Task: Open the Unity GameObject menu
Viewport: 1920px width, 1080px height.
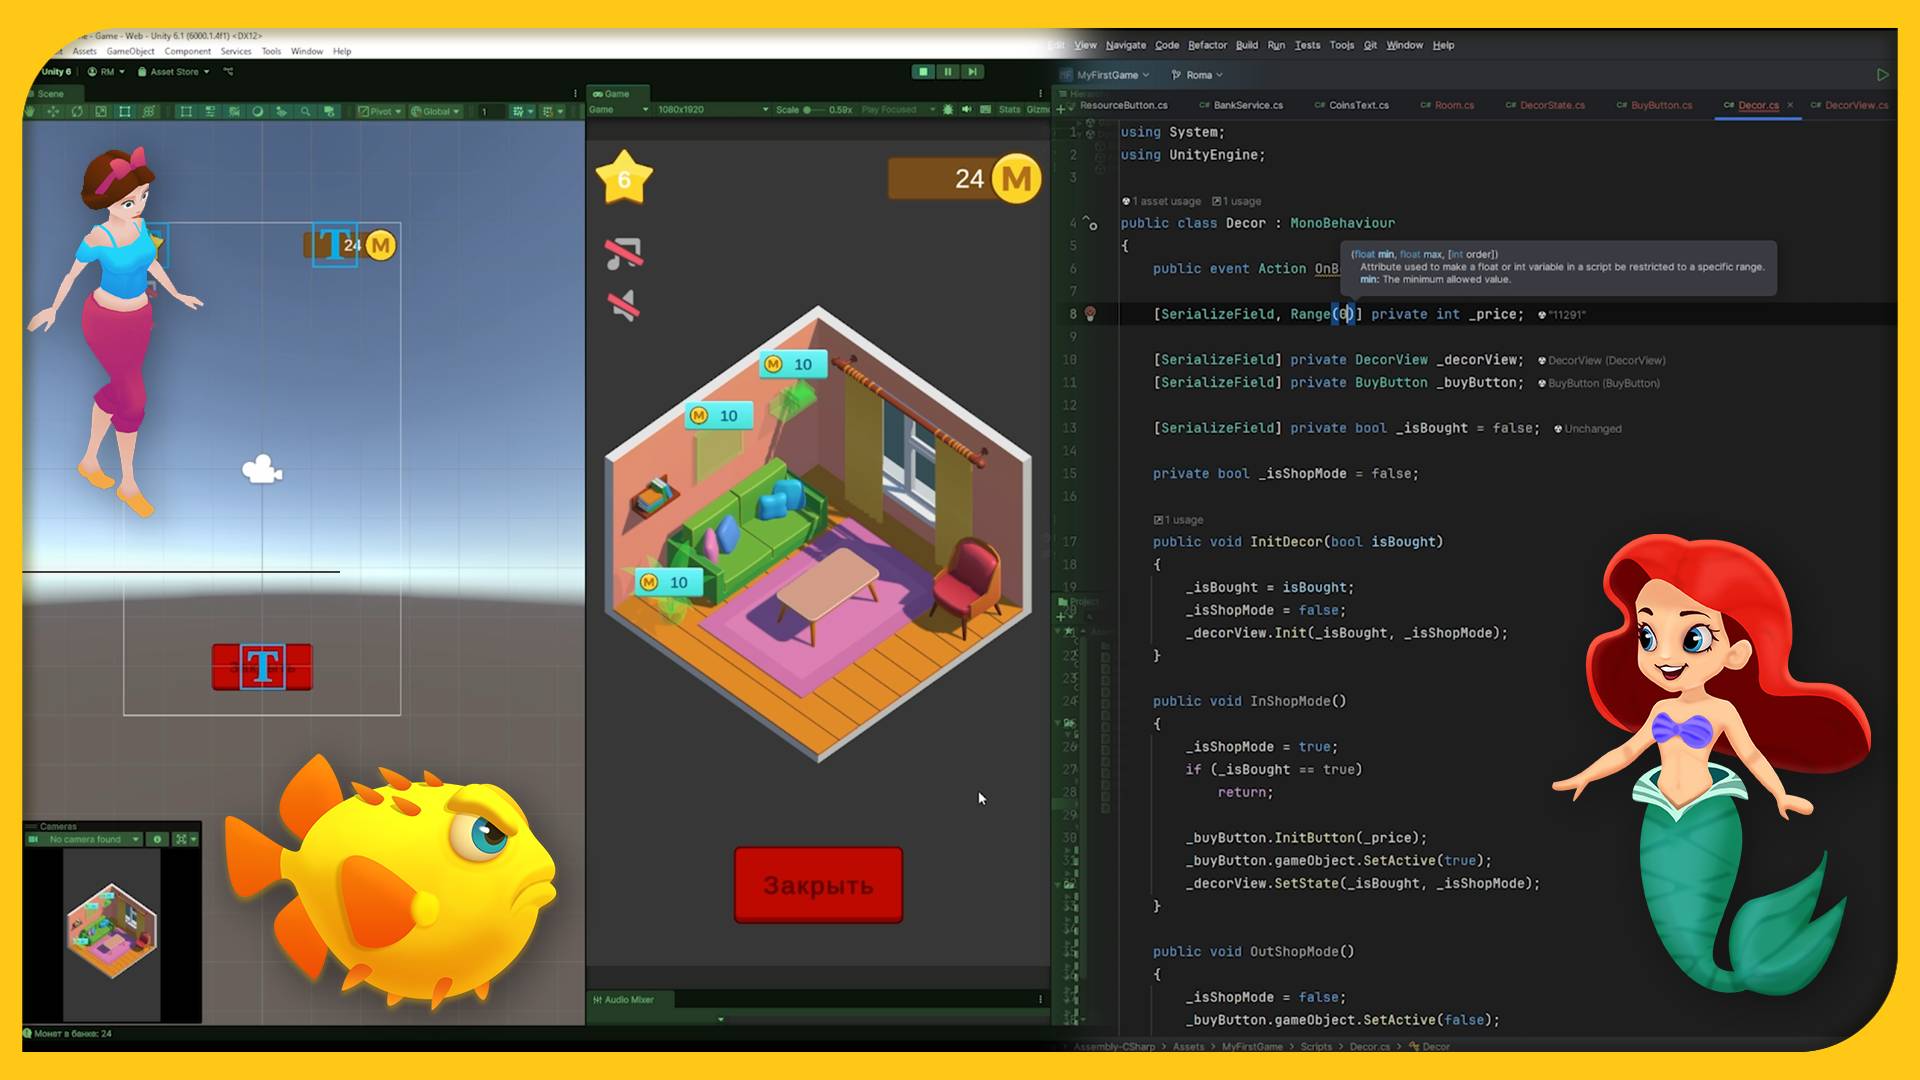Action: [130, 51]
